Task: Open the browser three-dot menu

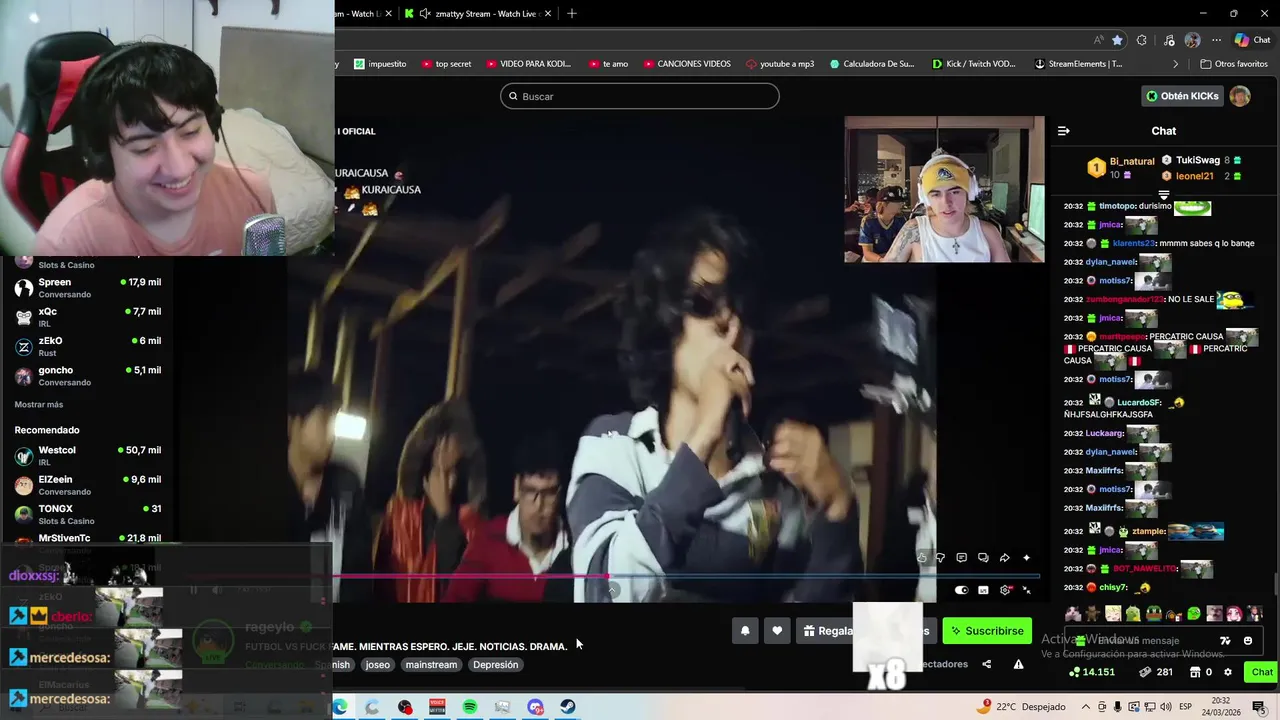Action: [1216, 40]
